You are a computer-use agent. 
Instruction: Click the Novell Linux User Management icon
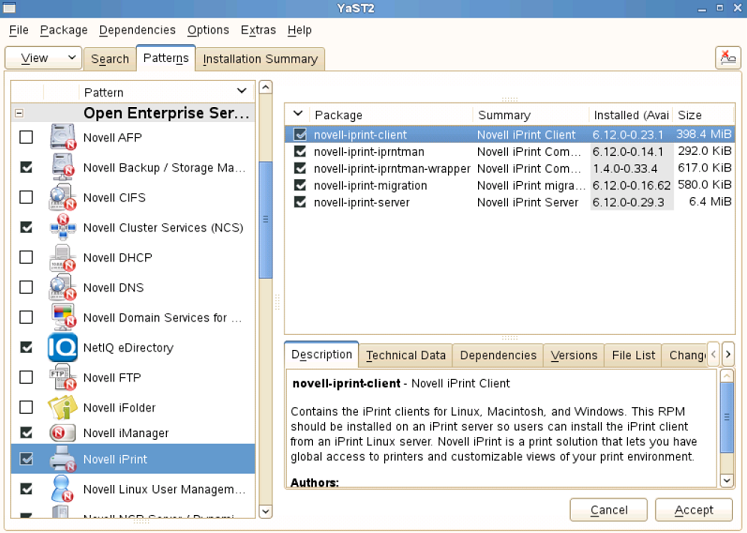[62, 489]
